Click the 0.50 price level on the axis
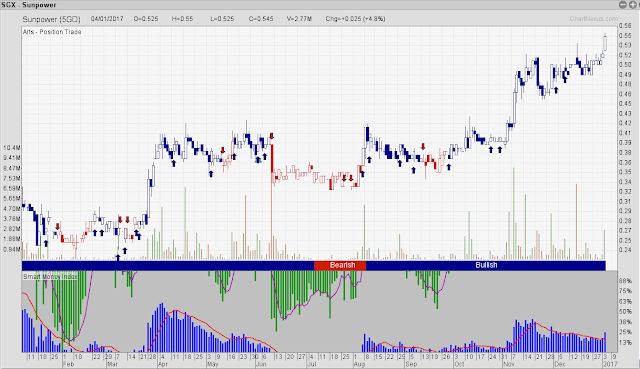 coord(625,65)
